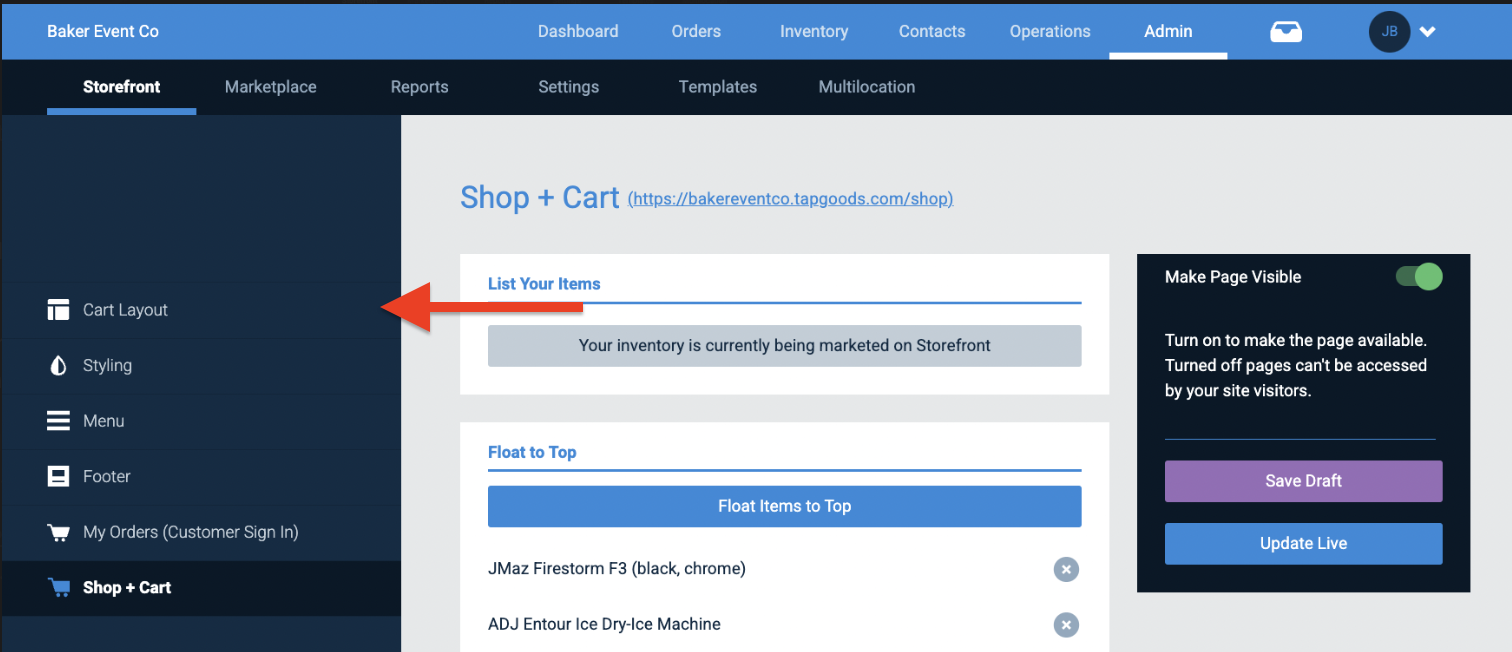1512x652 pixels.
Task: Open the bakereventco.tapgoods.com/shop link
Action: tap(790, 199)
